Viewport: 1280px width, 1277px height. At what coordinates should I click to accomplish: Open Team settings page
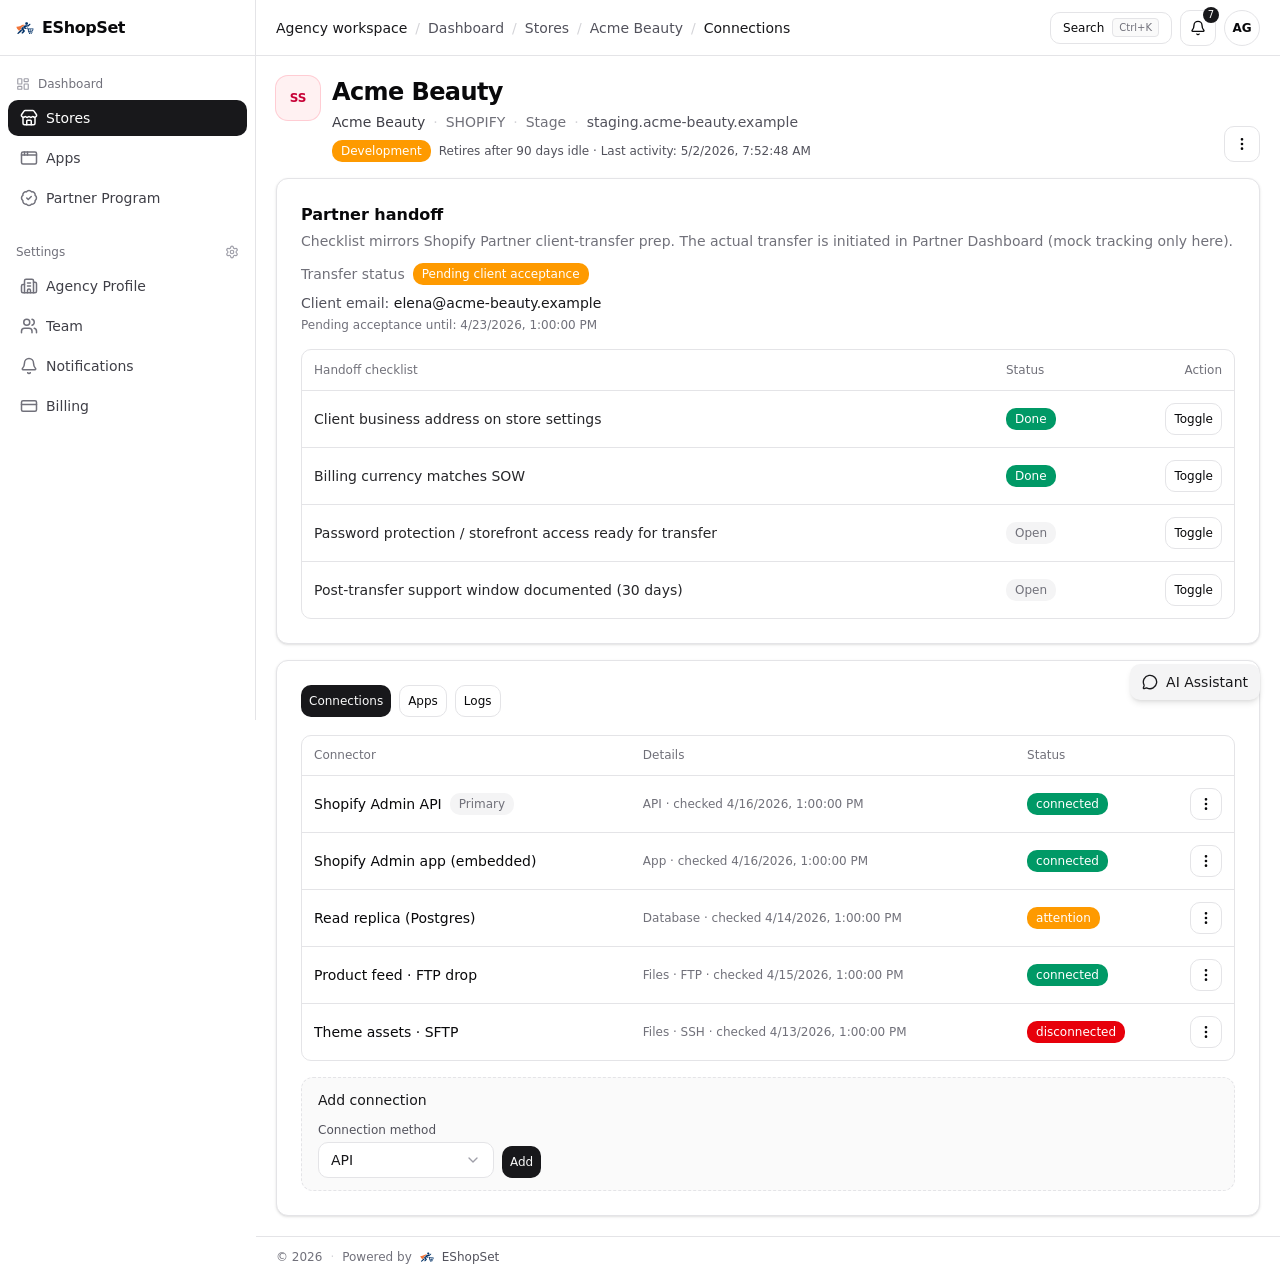click(127, 326)
